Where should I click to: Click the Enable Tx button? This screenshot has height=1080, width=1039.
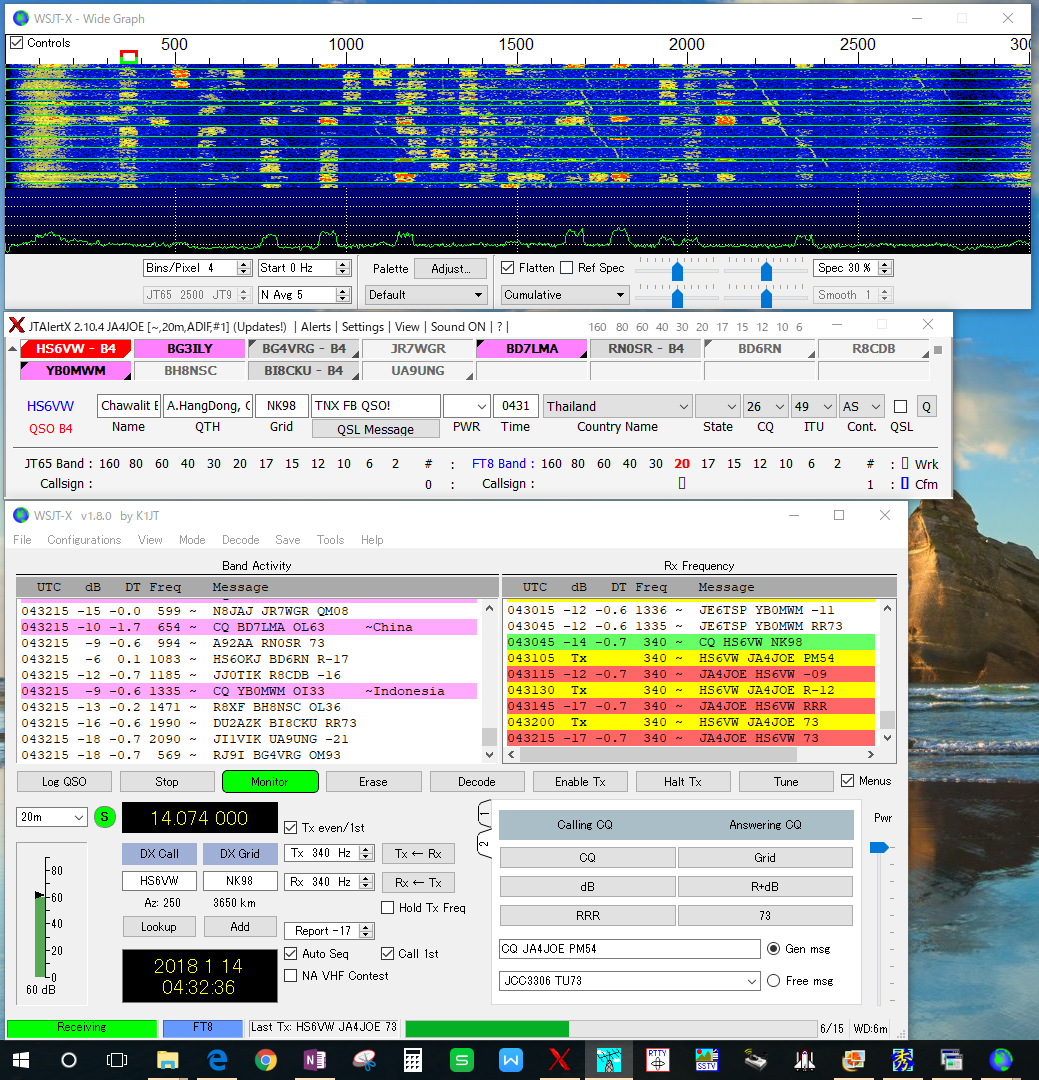[x=580, y=782]
